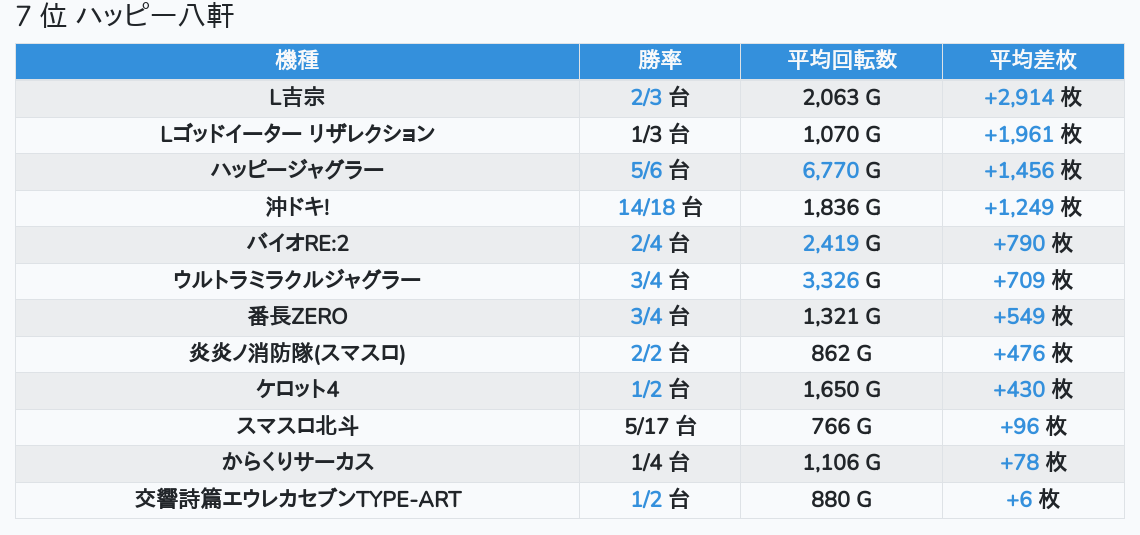The width and height of the screenshot is (1140, 535).
Task: Click the 7 位 ハッピー八軒 heading
Action: pyautogui.click(x=125, y=15)
